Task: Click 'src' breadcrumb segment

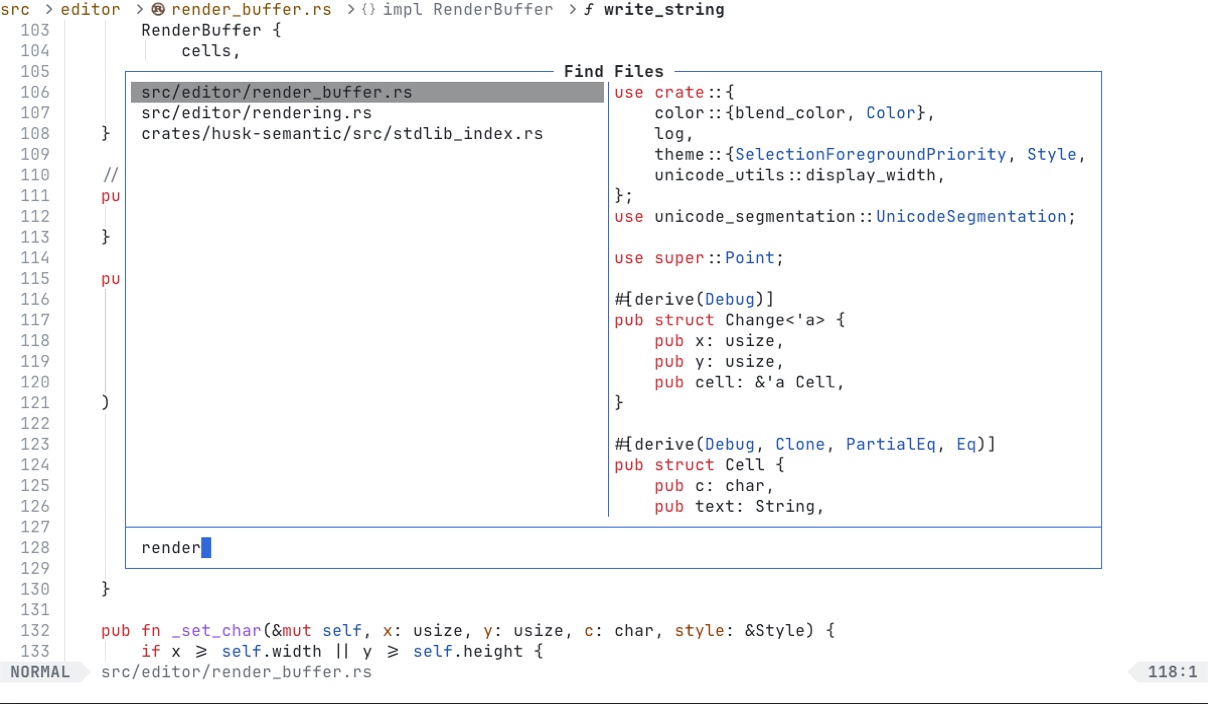Action: click(15, 10)
